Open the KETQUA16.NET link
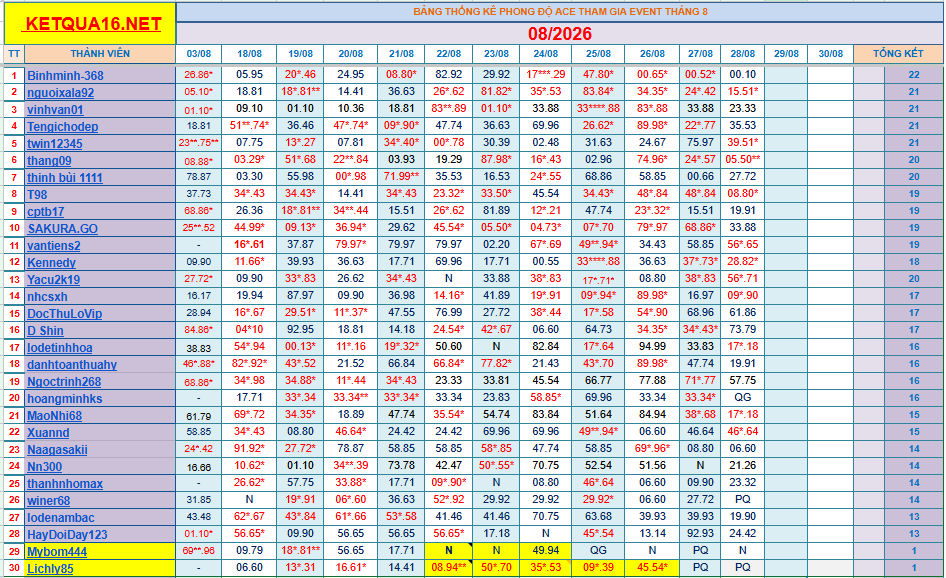Viewport: 946px width, 578px height. point(94,24)
